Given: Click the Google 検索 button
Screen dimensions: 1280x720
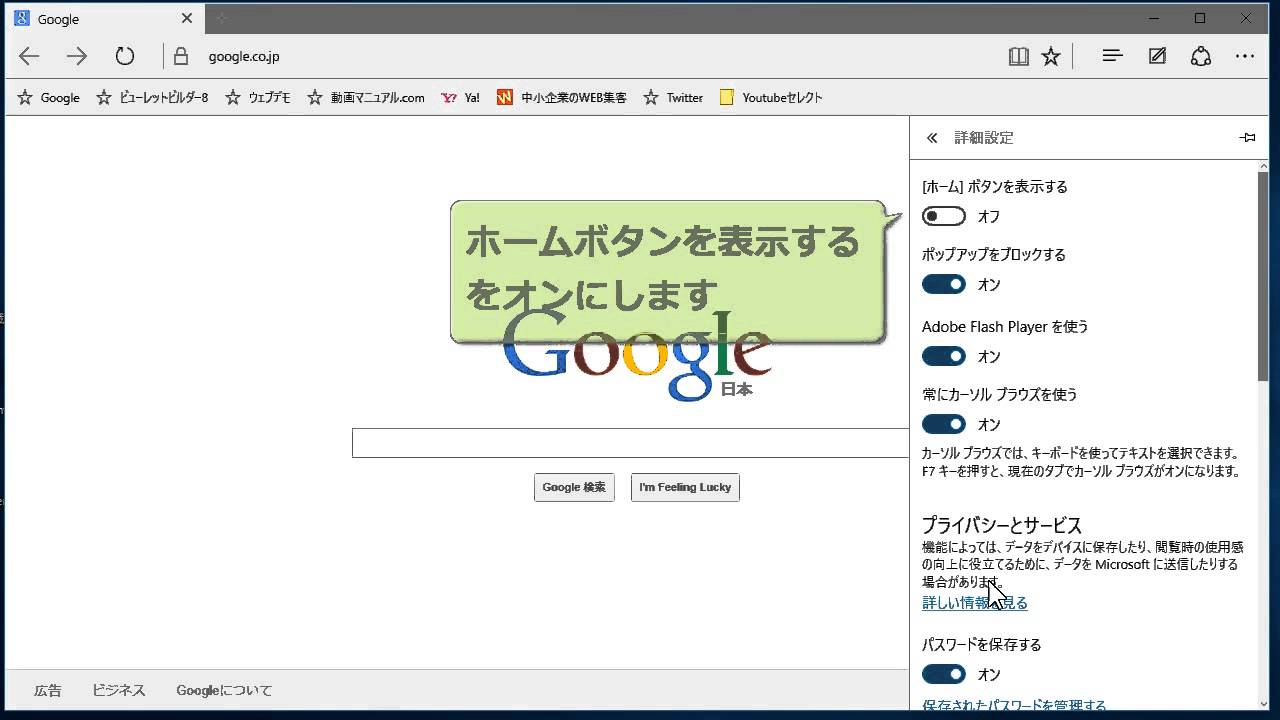Looking at the screenshot, I should point(574,487).
